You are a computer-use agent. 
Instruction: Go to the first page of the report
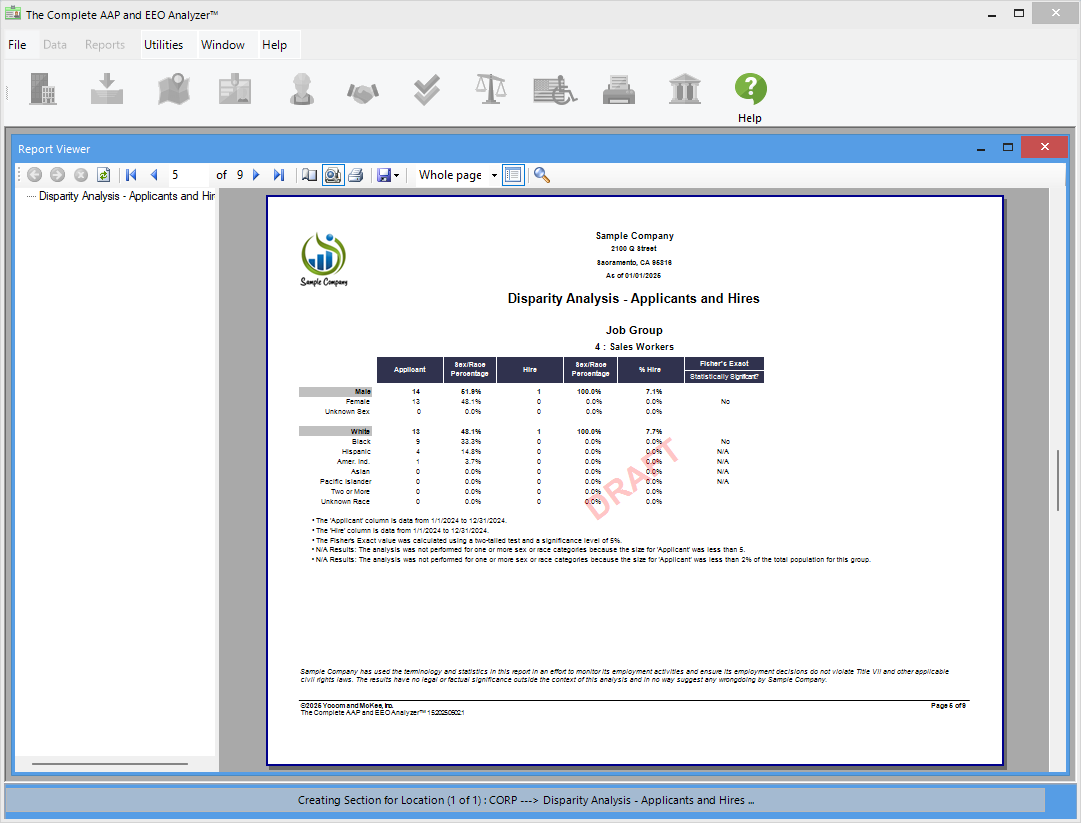click(x=131, y=175)
